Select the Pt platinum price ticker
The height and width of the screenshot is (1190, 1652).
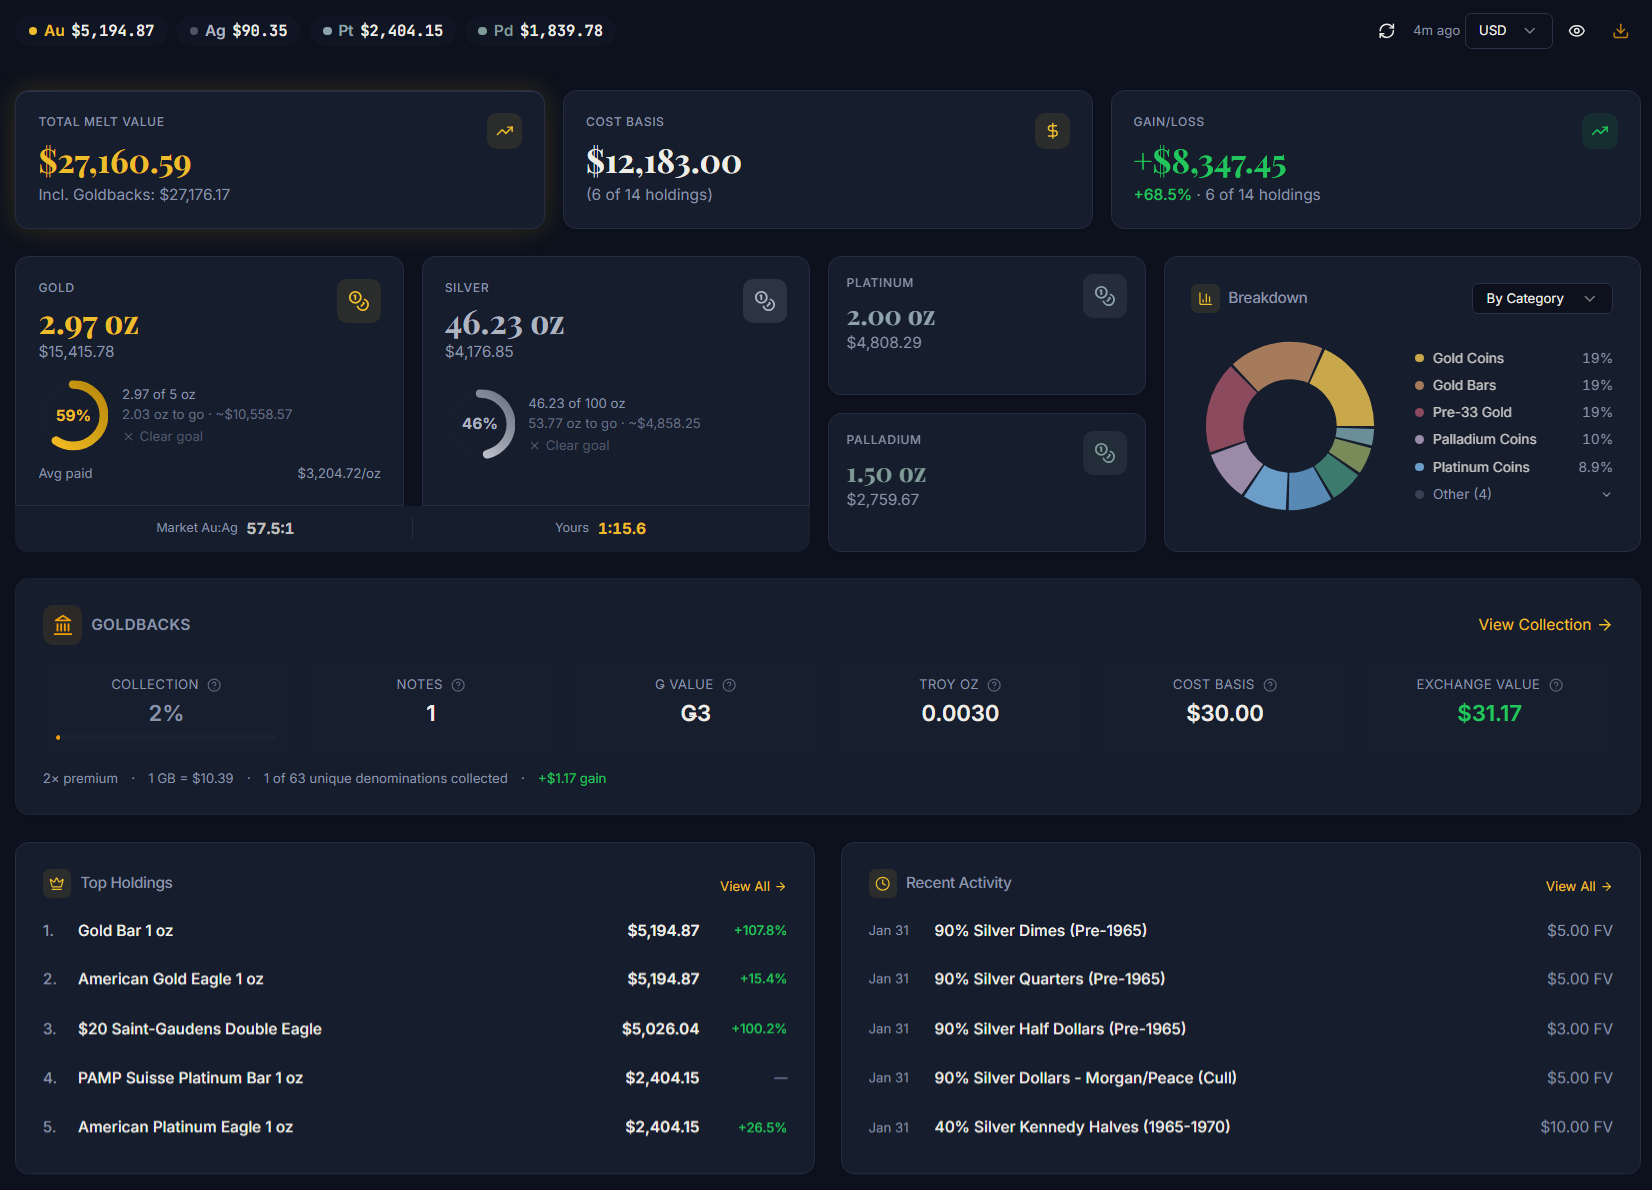tap(382, 30)
